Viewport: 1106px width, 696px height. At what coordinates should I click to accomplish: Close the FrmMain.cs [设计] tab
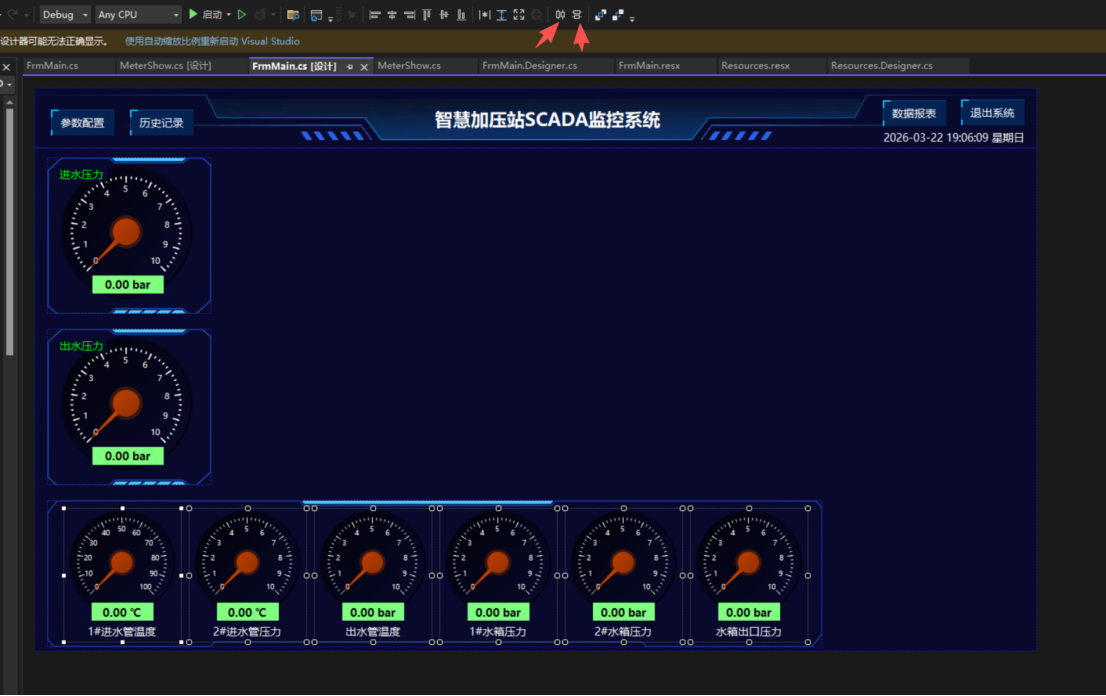364,66
